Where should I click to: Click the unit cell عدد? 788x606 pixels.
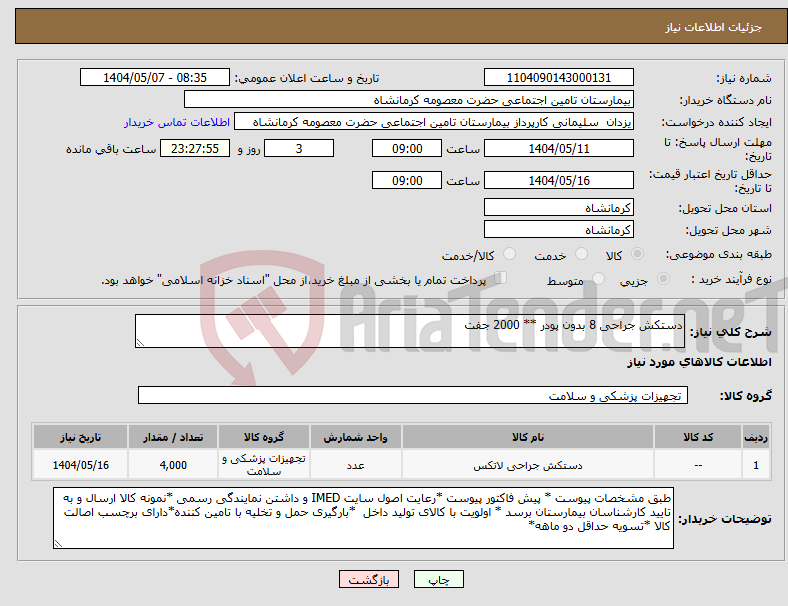click(355, 465)
